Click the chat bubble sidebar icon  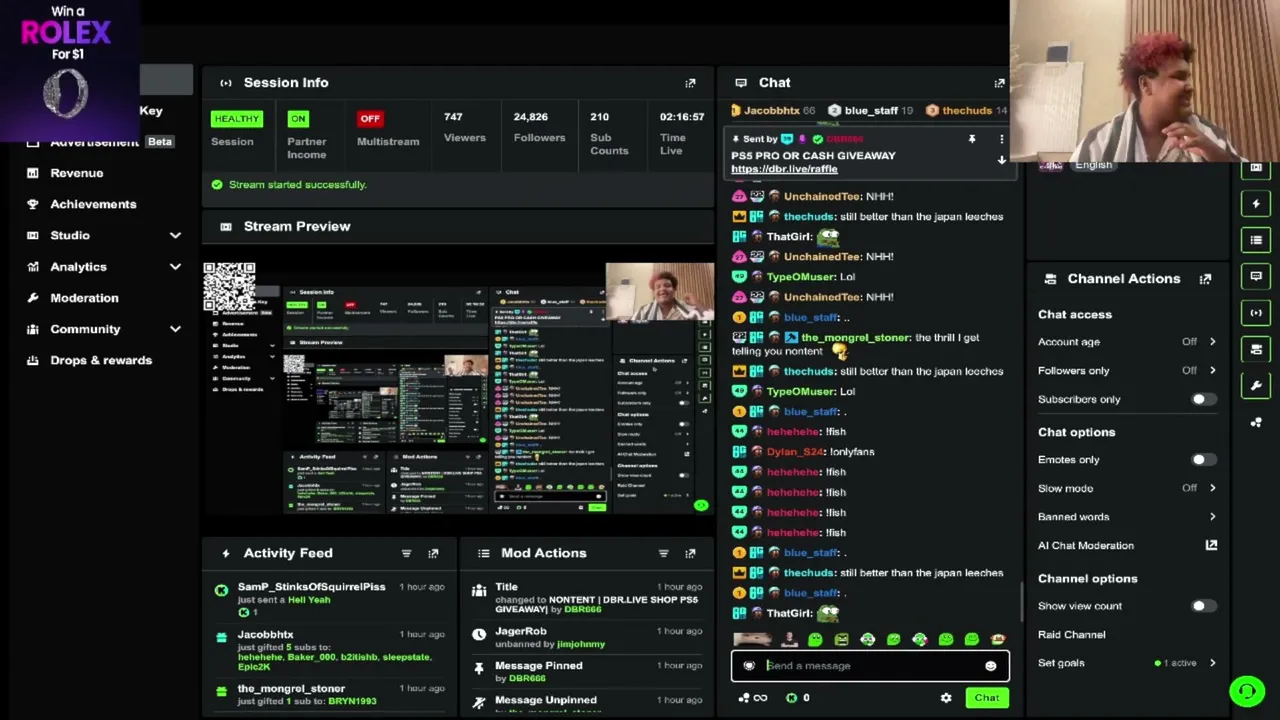[1256, 276]
